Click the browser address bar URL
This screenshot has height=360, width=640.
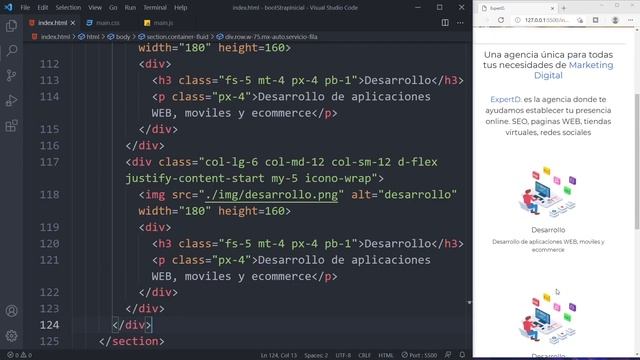pos(546,20)
